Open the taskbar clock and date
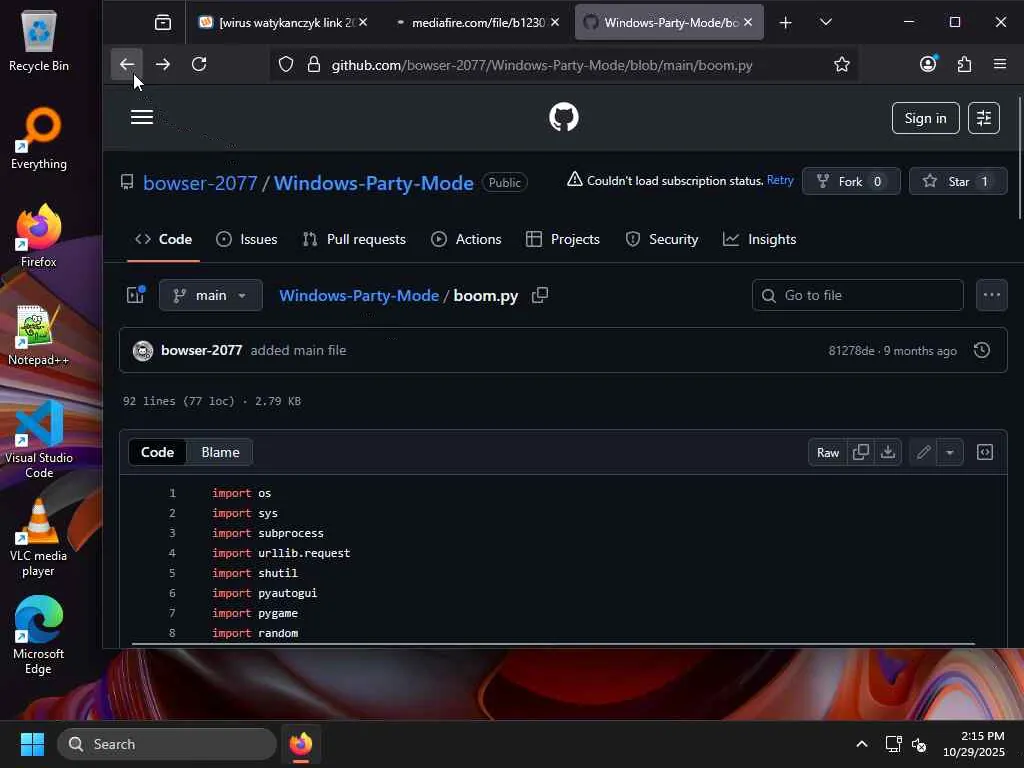 tap(974, 744)
